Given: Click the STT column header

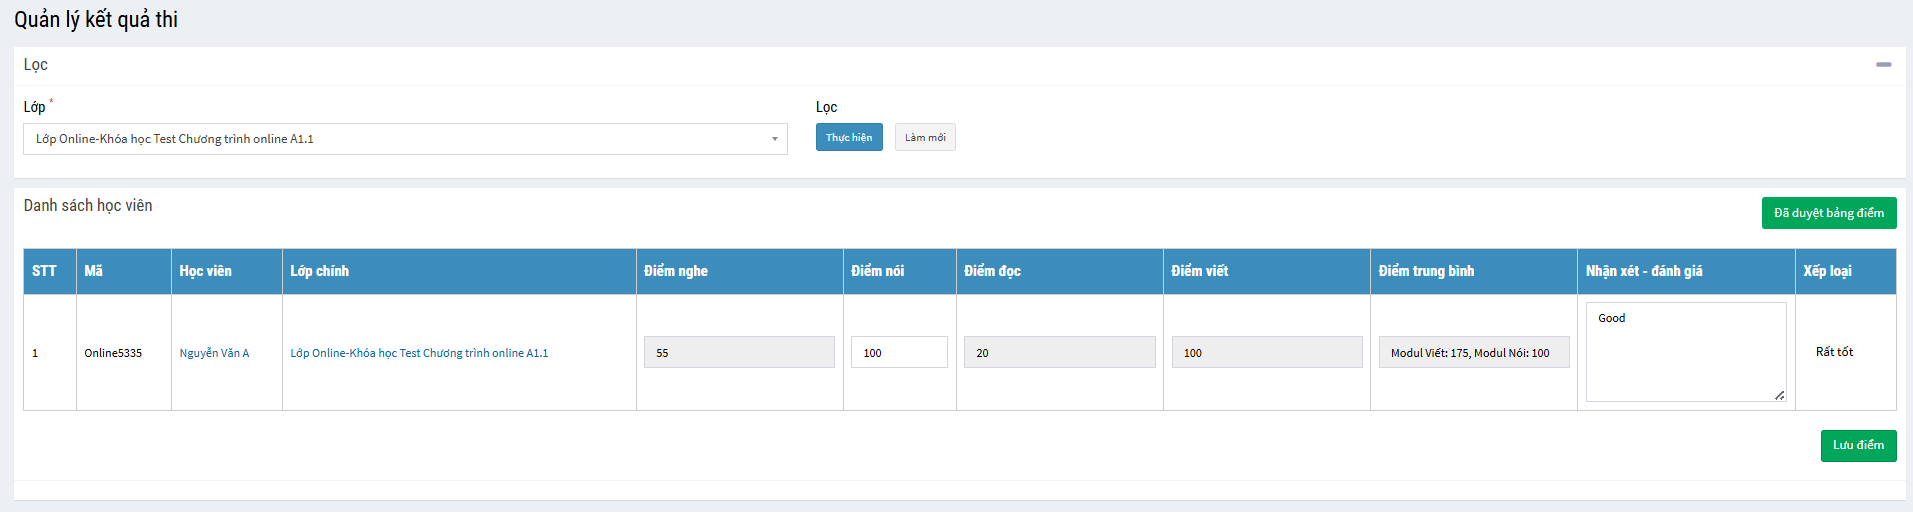Looking at the screenshot, I should pos(44,271).
